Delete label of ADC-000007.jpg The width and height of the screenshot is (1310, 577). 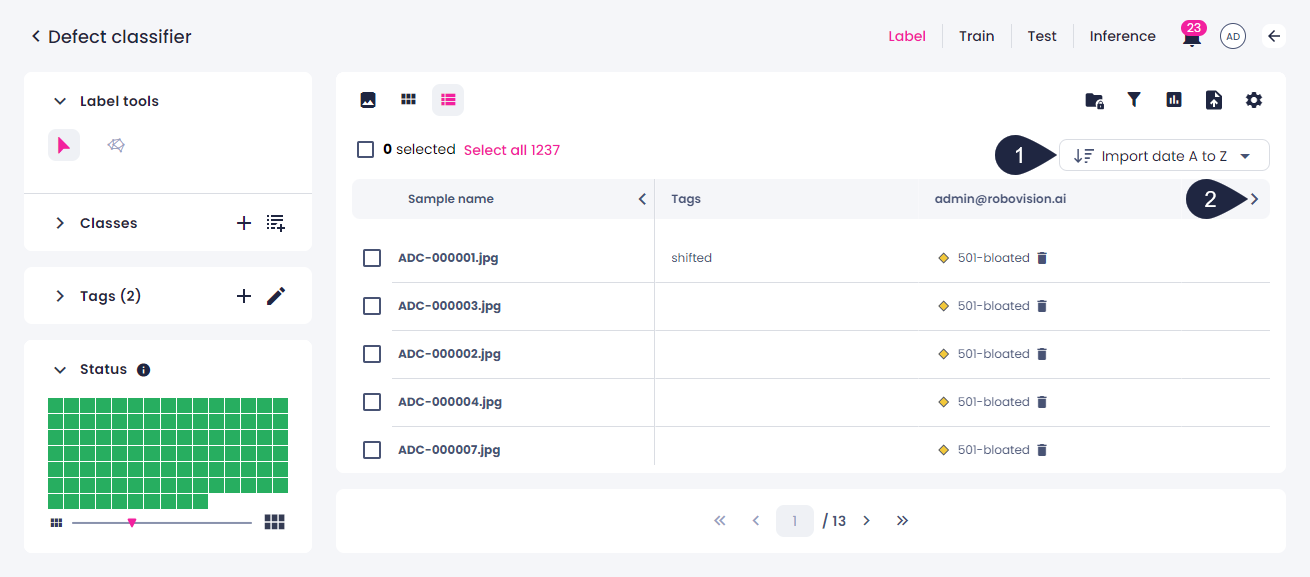click(1042, 450)
